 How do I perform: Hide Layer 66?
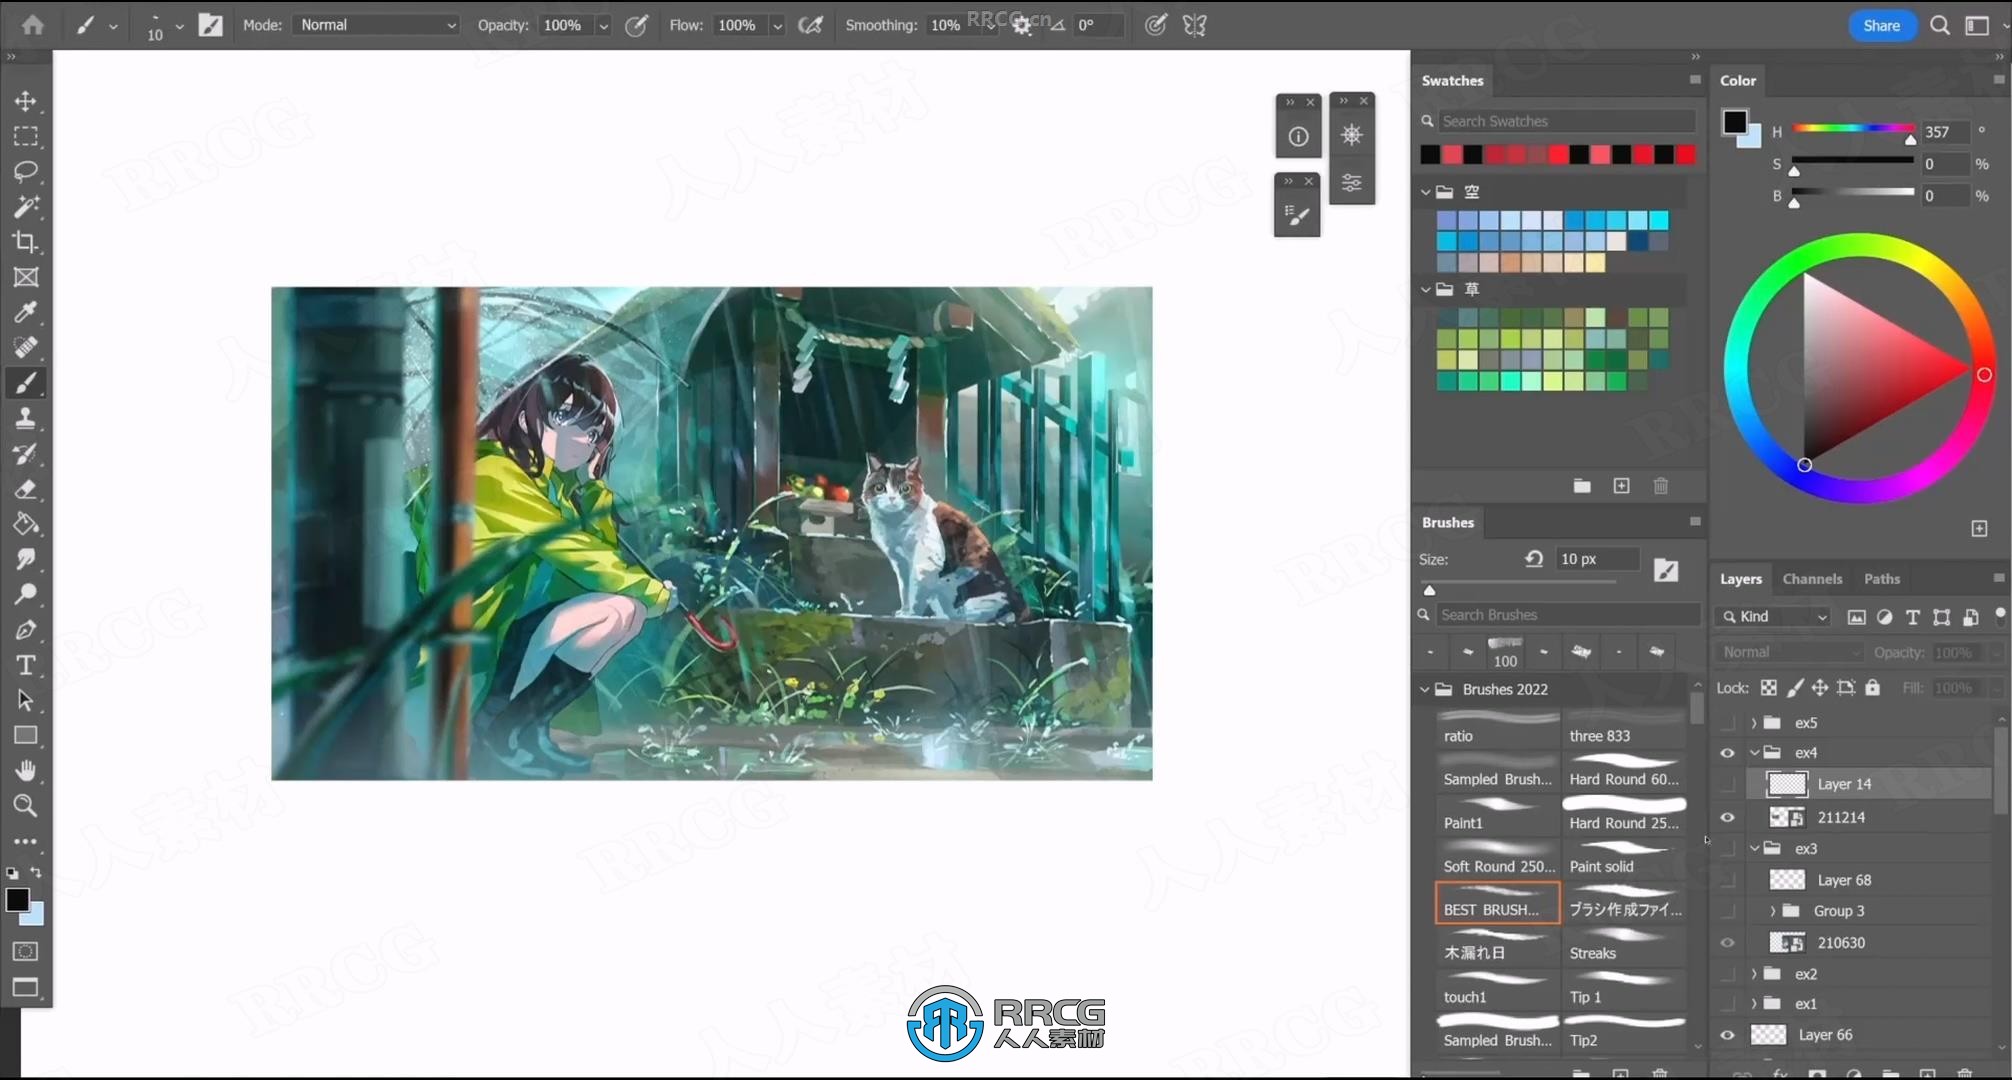(1727, 1035)
